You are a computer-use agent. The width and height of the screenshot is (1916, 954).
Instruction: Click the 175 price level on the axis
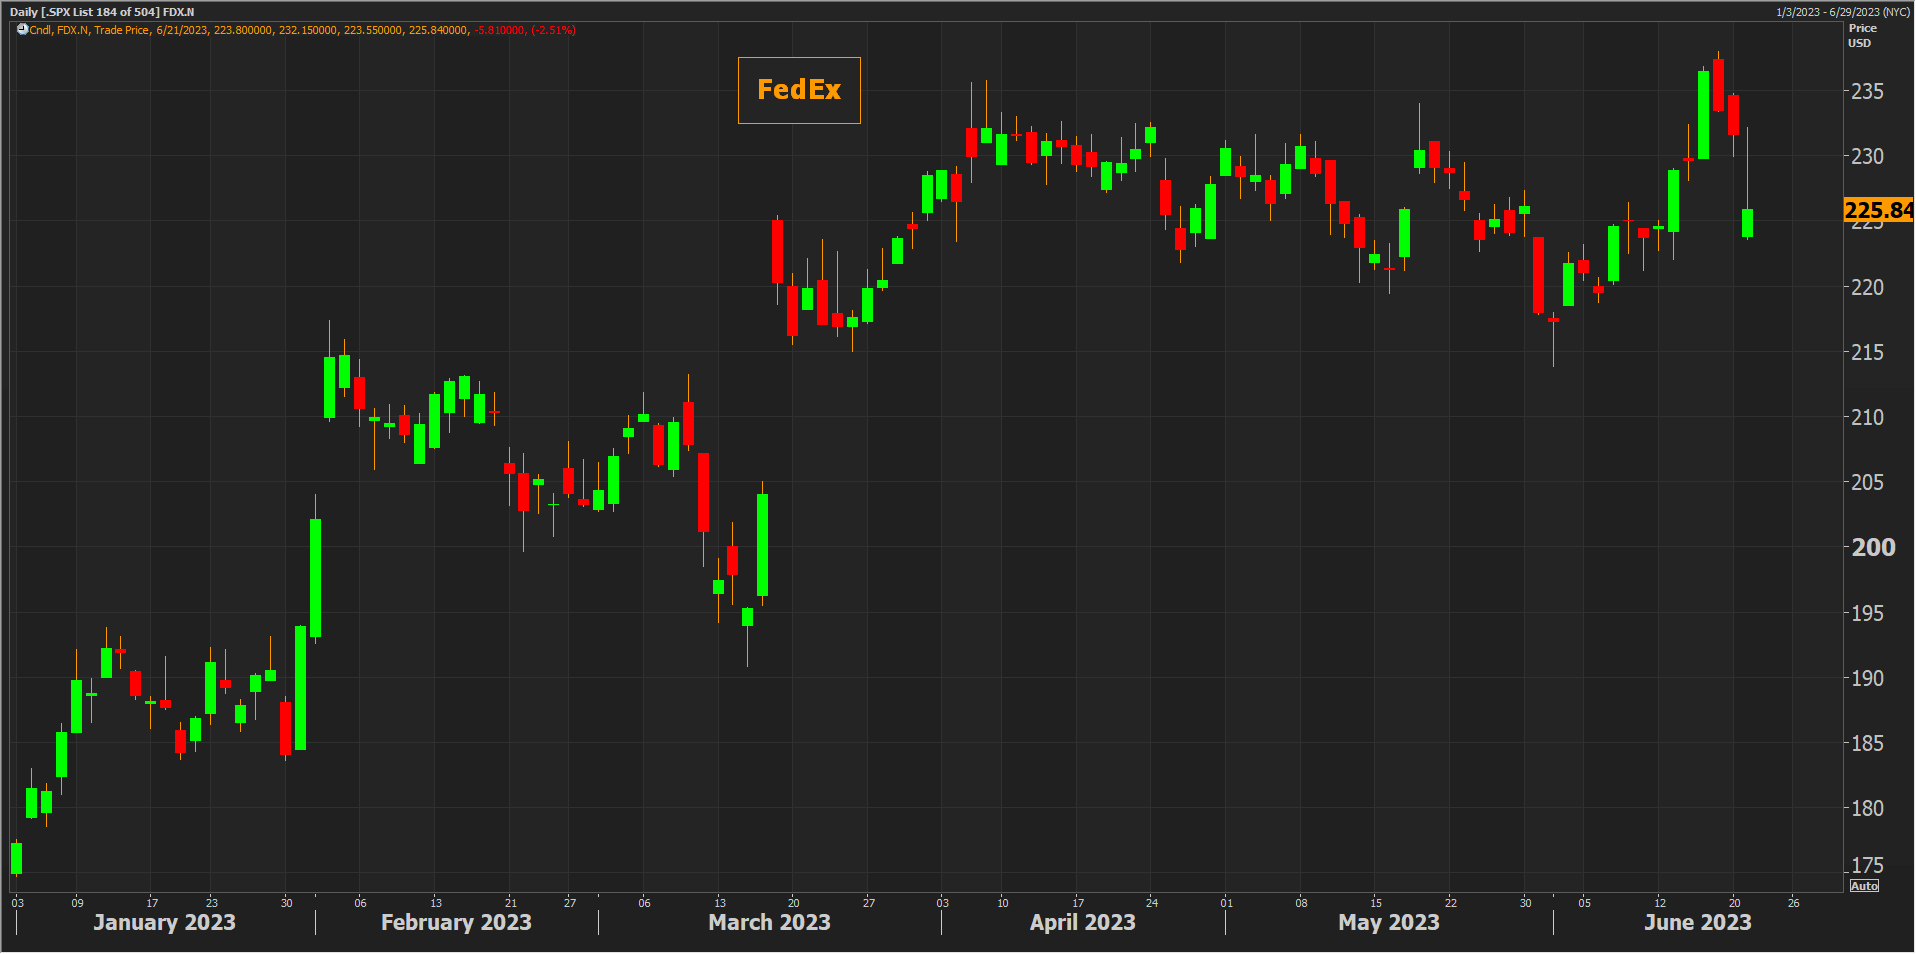tap(1867, 865)
